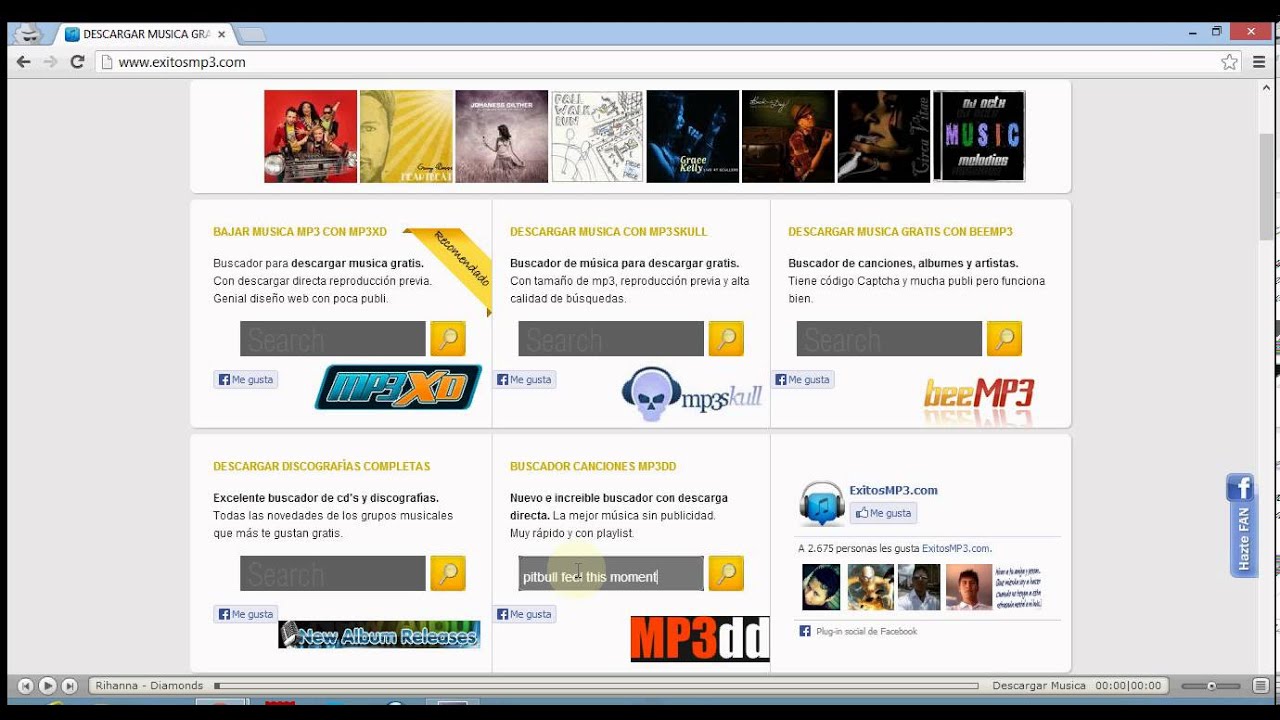This screenshot has width=1280, height=720.
Task: Select the DESCARGAR MUSICA browser tab
Action: [x=145, y=34]
